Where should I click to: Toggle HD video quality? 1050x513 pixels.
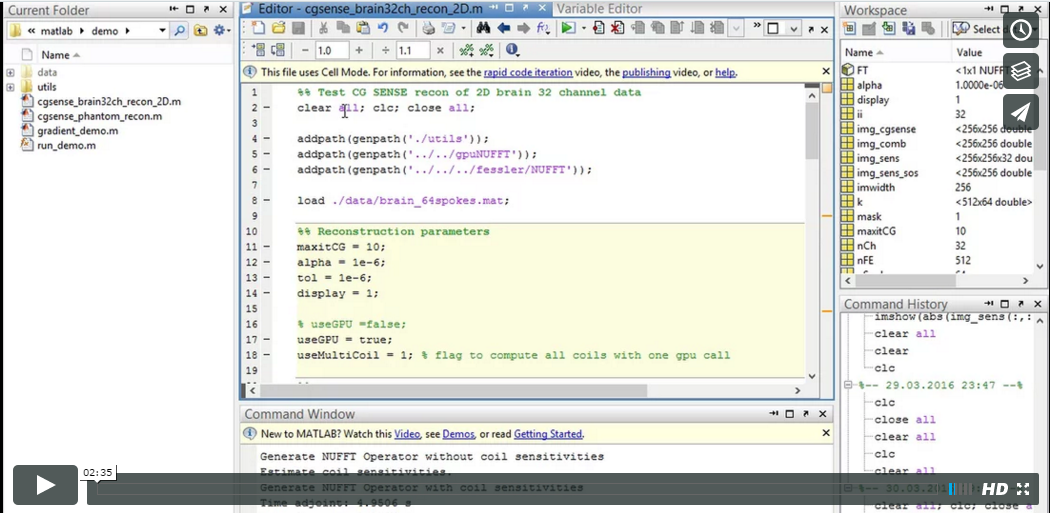[x=995, y=489]
